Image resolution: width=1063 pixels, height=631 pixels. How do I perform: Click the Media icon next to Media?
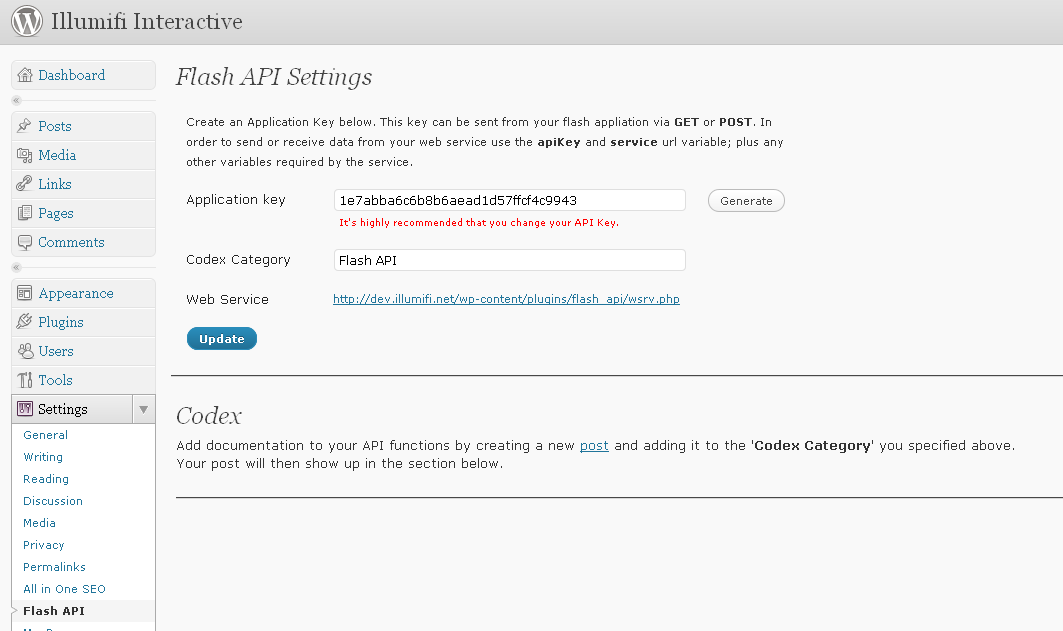tap(24, 155)
